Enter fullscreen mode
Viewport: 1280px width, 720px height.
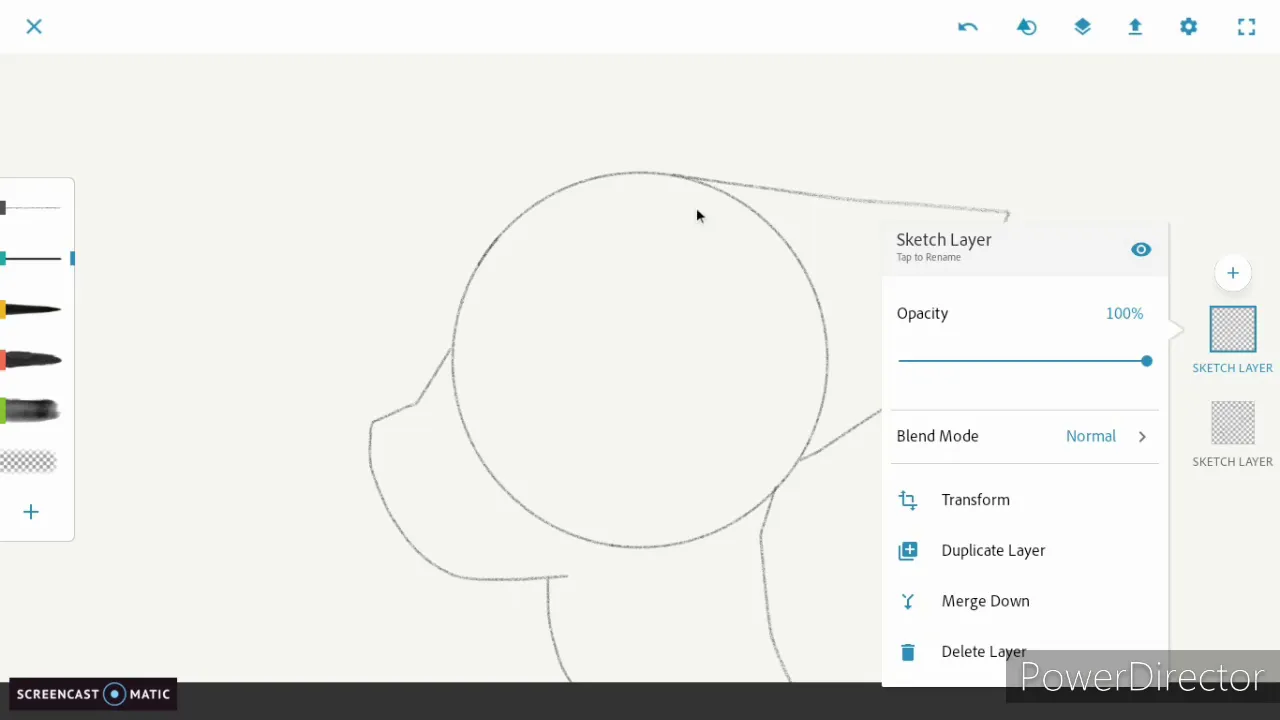click(x=1246, y=27)
